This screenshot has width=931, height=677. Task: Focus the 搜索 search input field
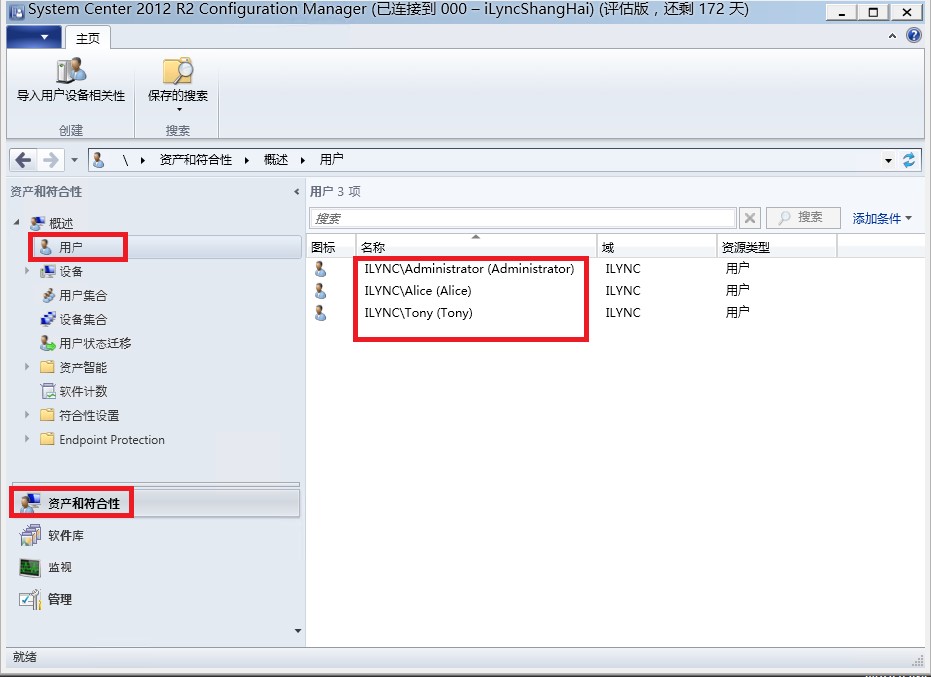[523, 219]
